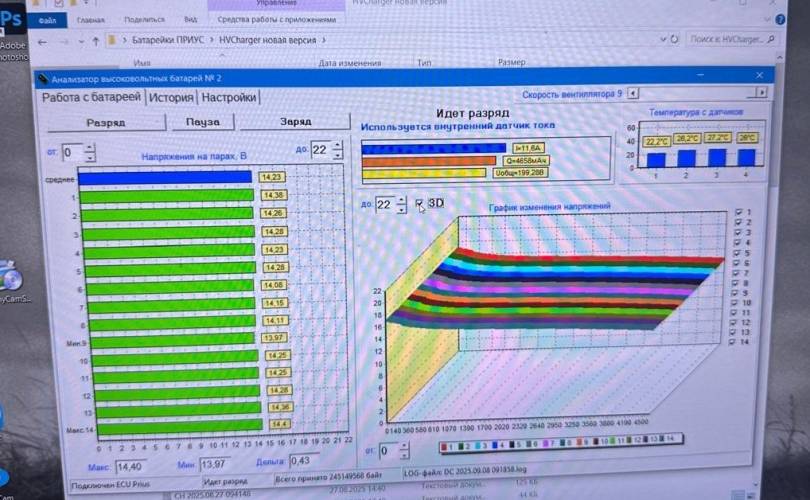Open Средства работы с приложениями tab
The image size is (810, 500).
click(276, 20)
